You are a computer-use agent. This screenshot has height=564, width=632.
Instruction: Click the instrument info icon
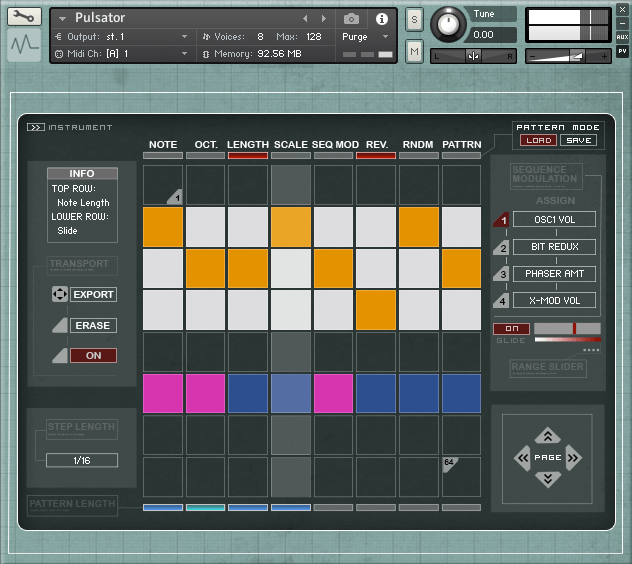[381, 19]
